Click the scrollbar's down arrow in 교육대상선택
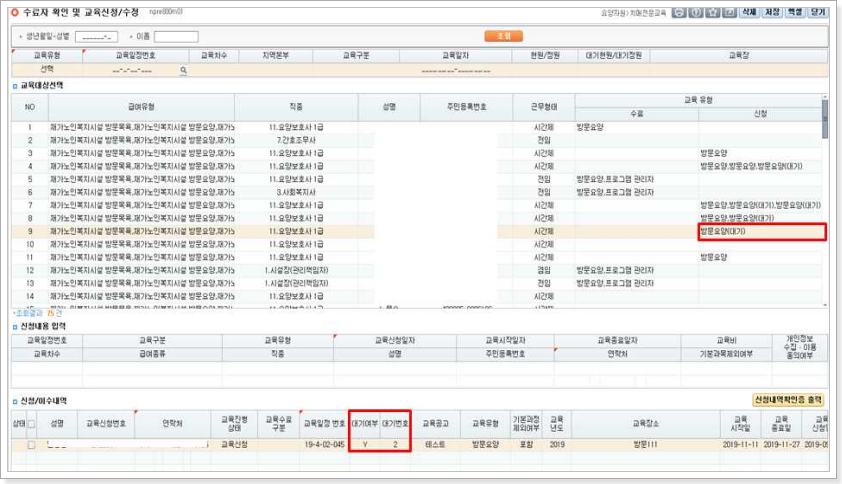 (x=825, y=305)
